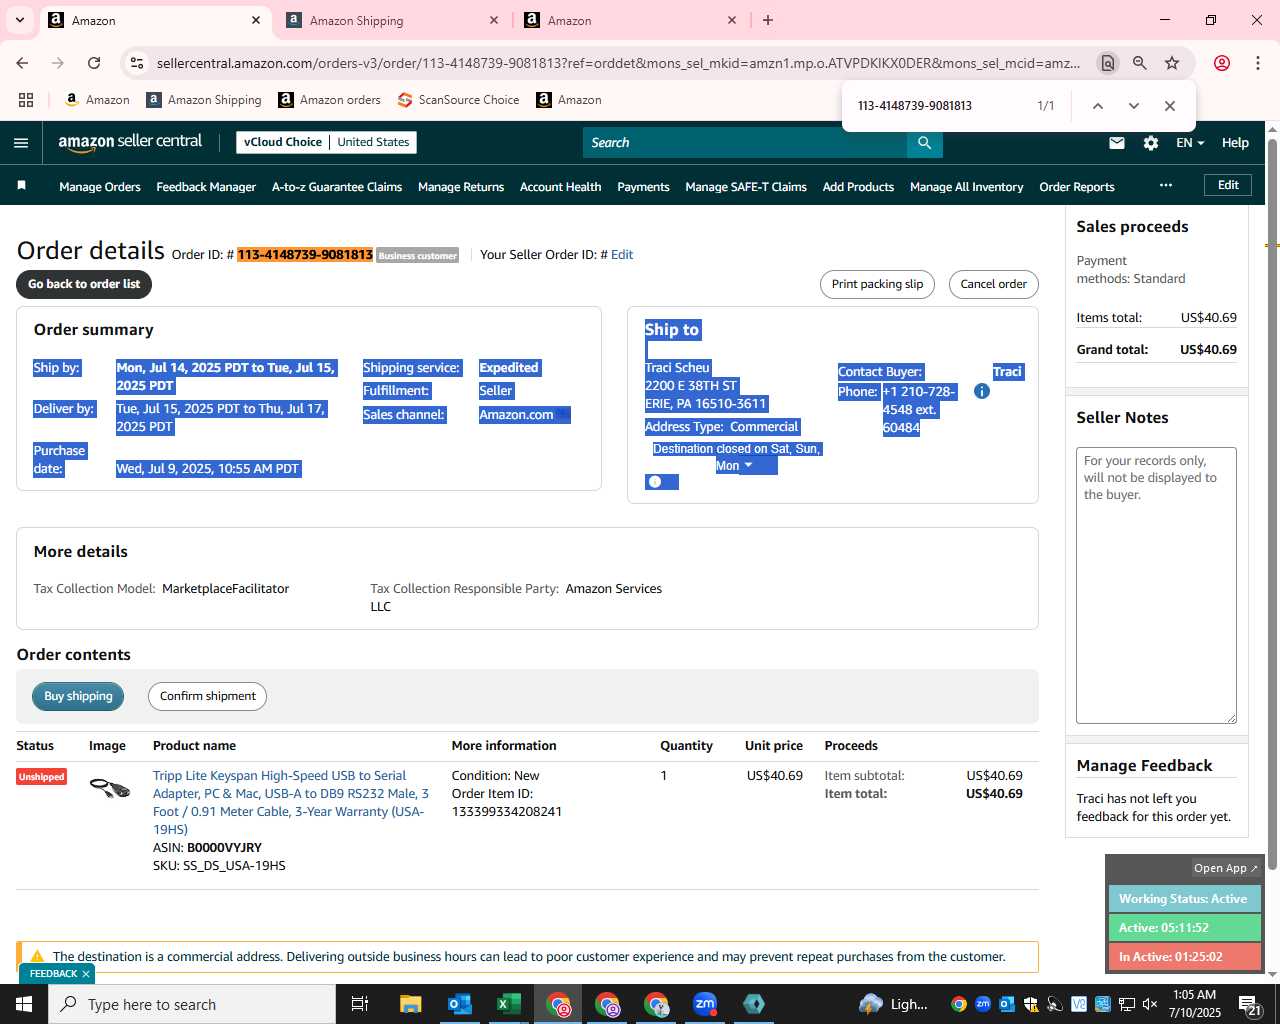Open the tab search dropdown arrow
Screen dimensions: 1280x1024
coord(19,20)
